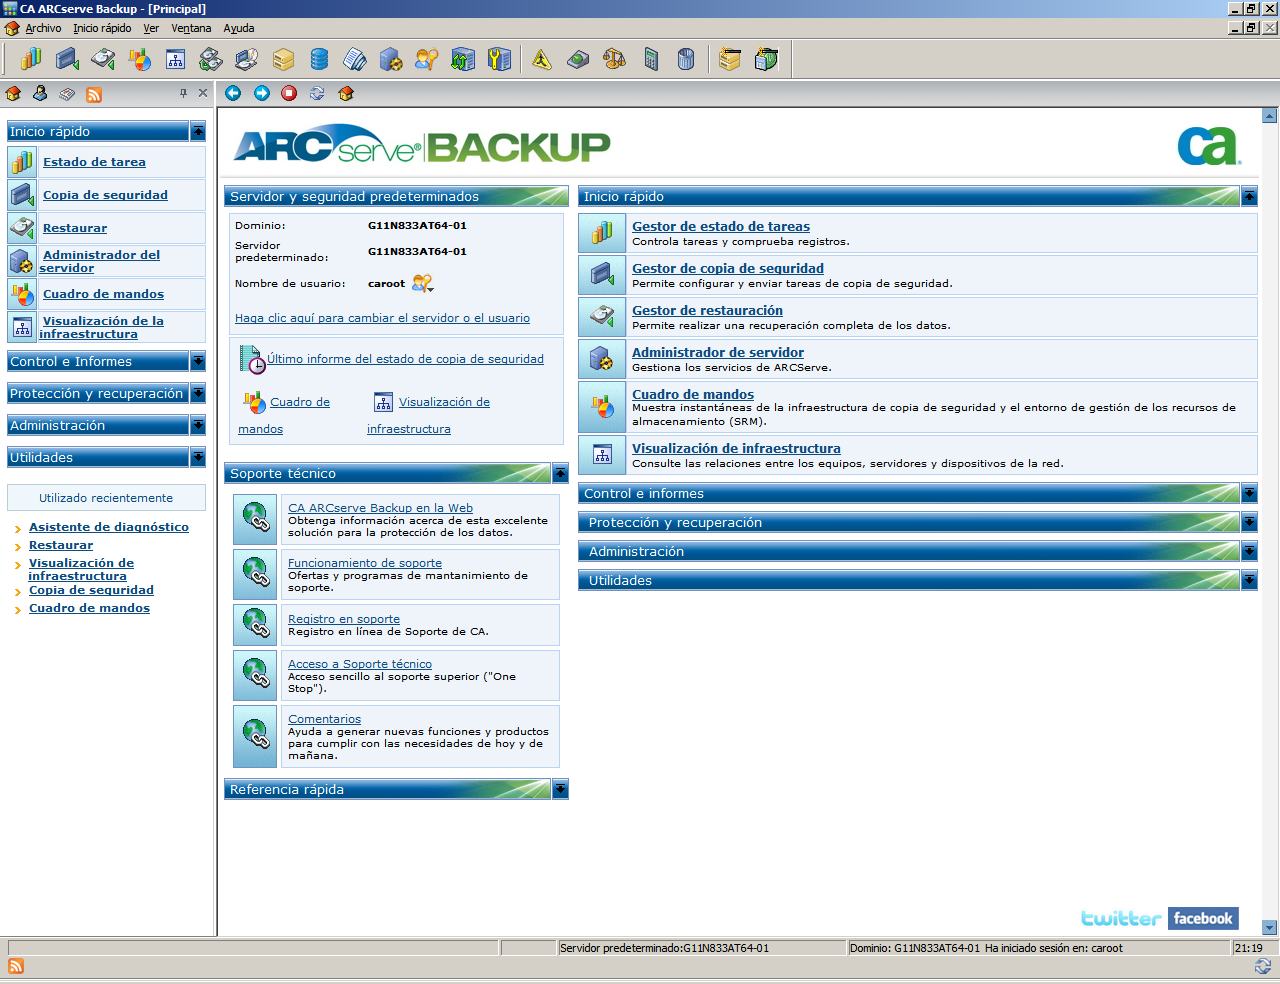Screen dimensions: 1280x984
Task: Open the Restore Manager toolbar icon
Action: (x=103, y=59)
